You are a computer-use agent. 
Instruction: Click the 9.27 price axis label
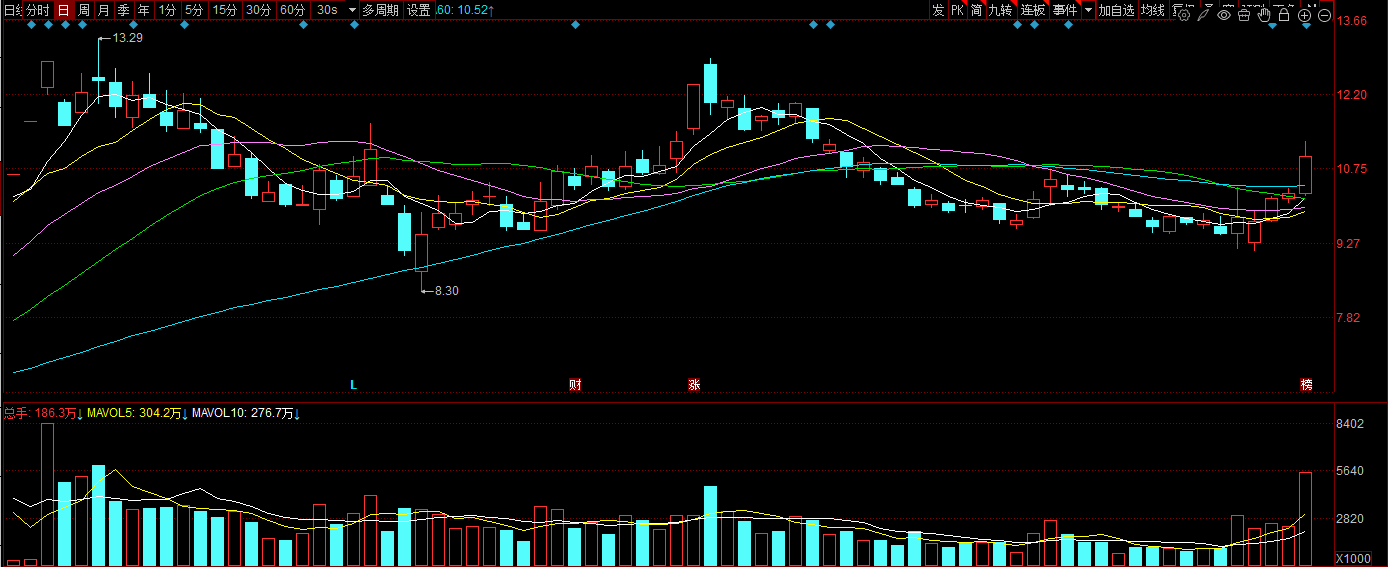pos(1350,243)
